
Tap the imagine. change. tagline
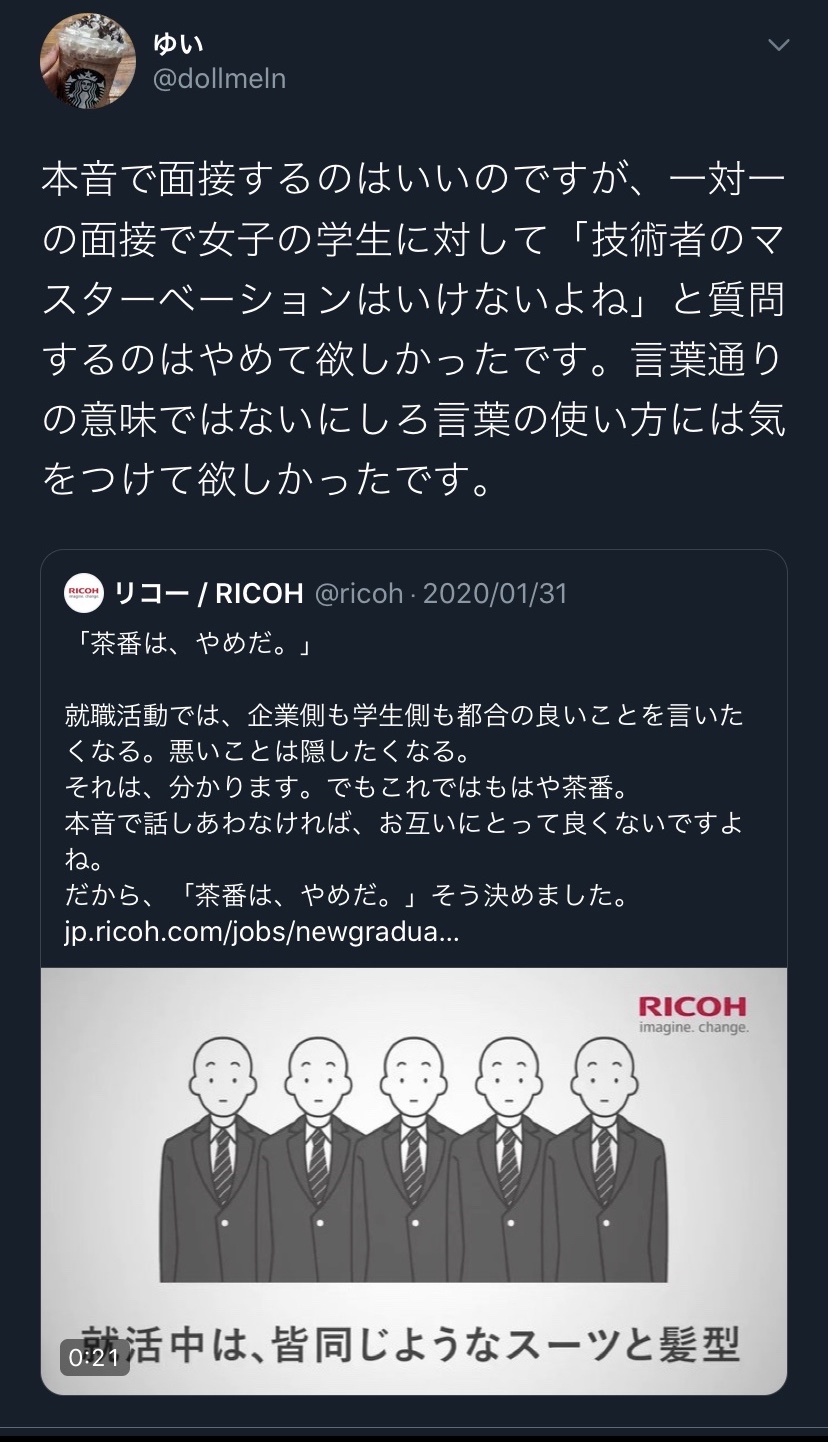(x=693, y=1027)
